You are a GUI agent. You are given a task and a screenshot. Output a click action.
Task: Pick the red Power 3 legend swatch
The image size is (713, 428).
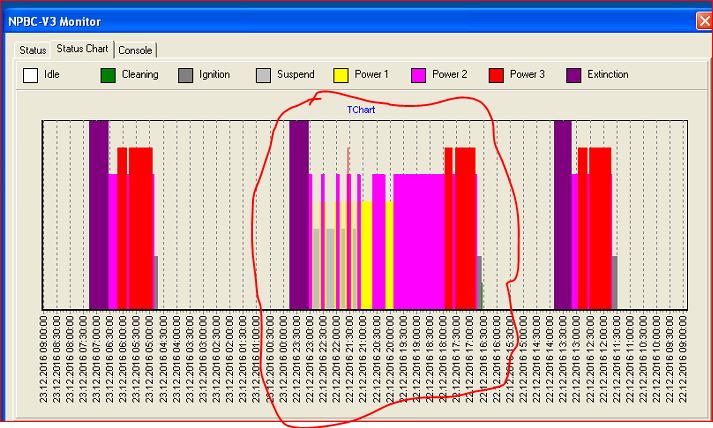pyautogui.click(x=495, y=75)
